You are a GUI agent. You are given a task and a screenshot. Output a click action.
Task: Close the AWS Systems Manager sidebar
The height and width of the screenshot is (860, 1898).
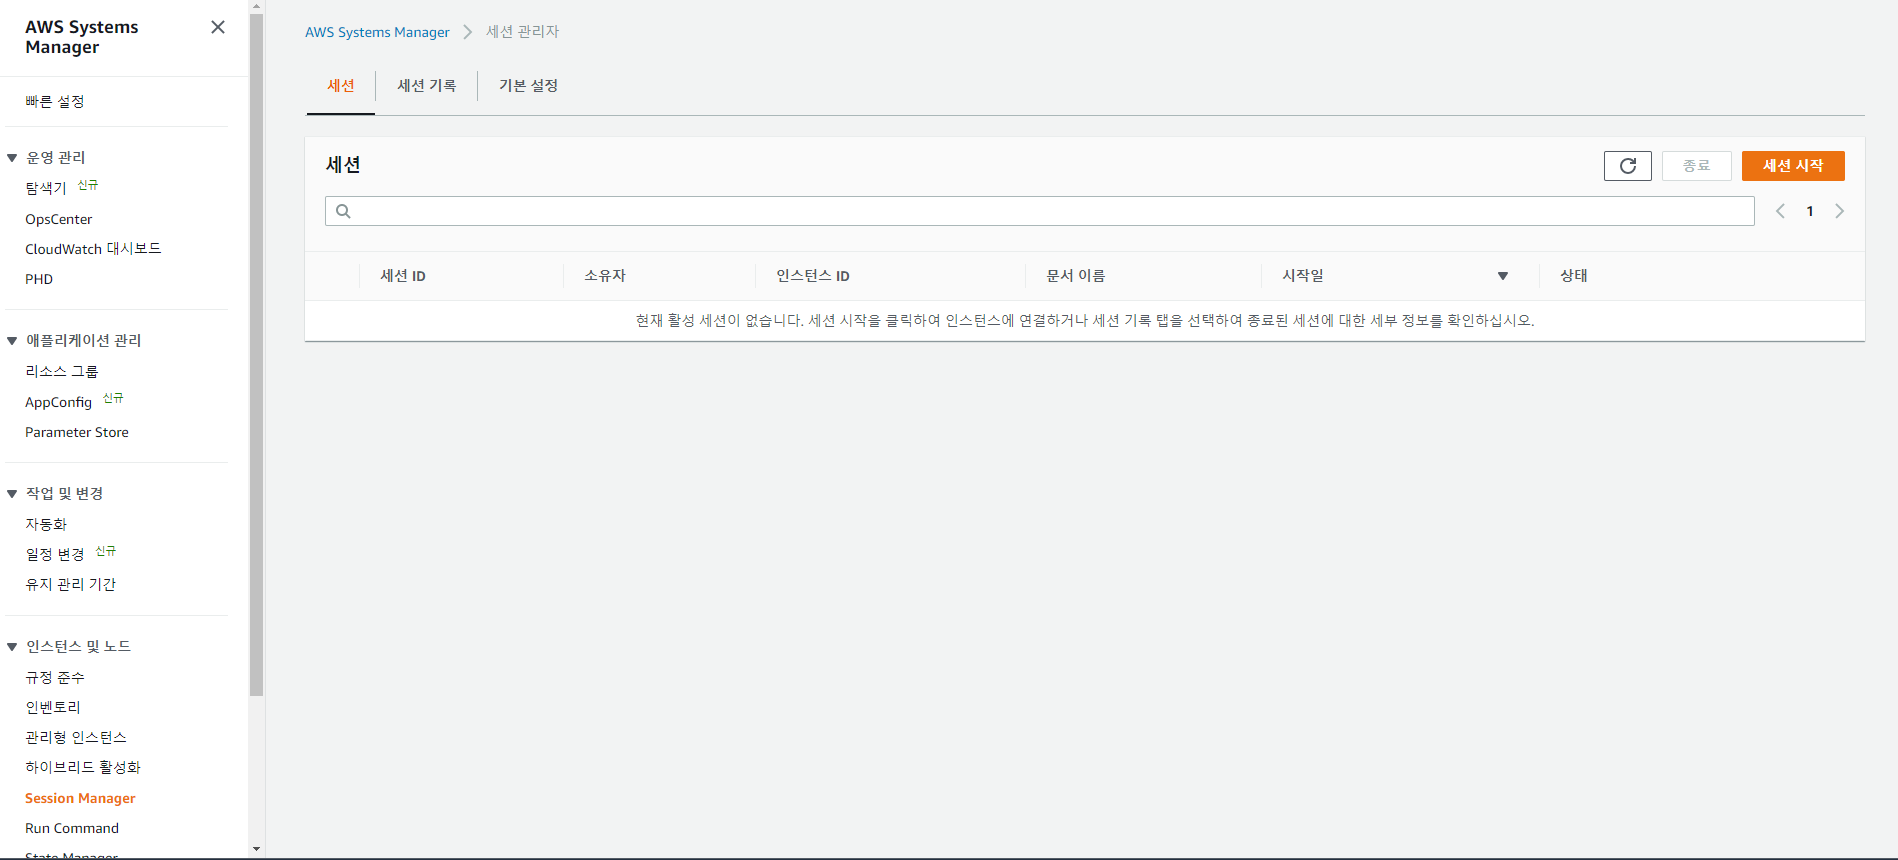218,27
